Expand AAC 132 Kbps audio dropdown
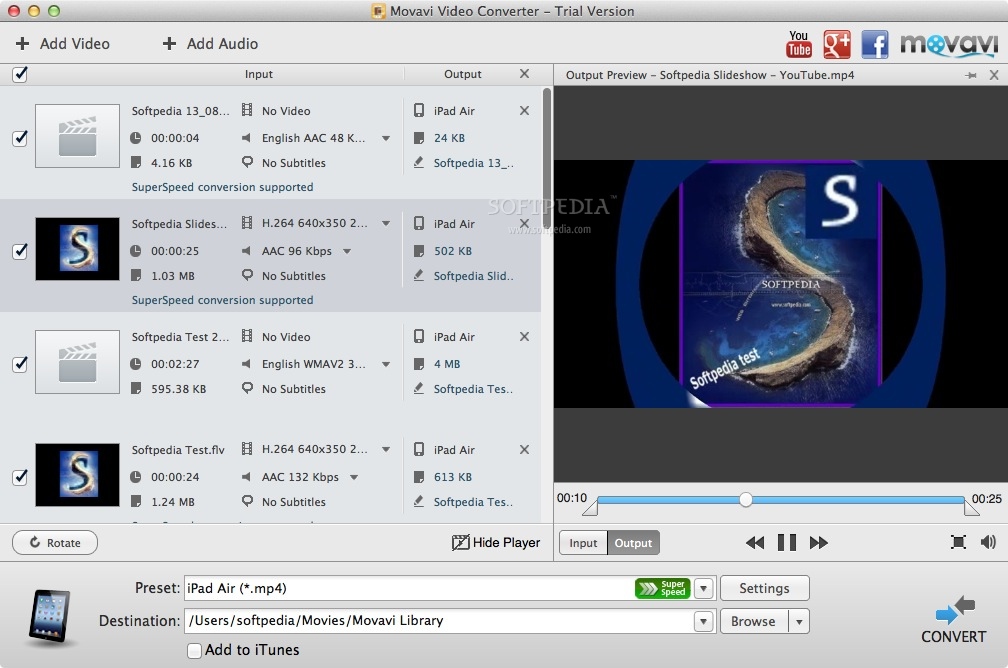The image size is (1008, 668). 354,477
